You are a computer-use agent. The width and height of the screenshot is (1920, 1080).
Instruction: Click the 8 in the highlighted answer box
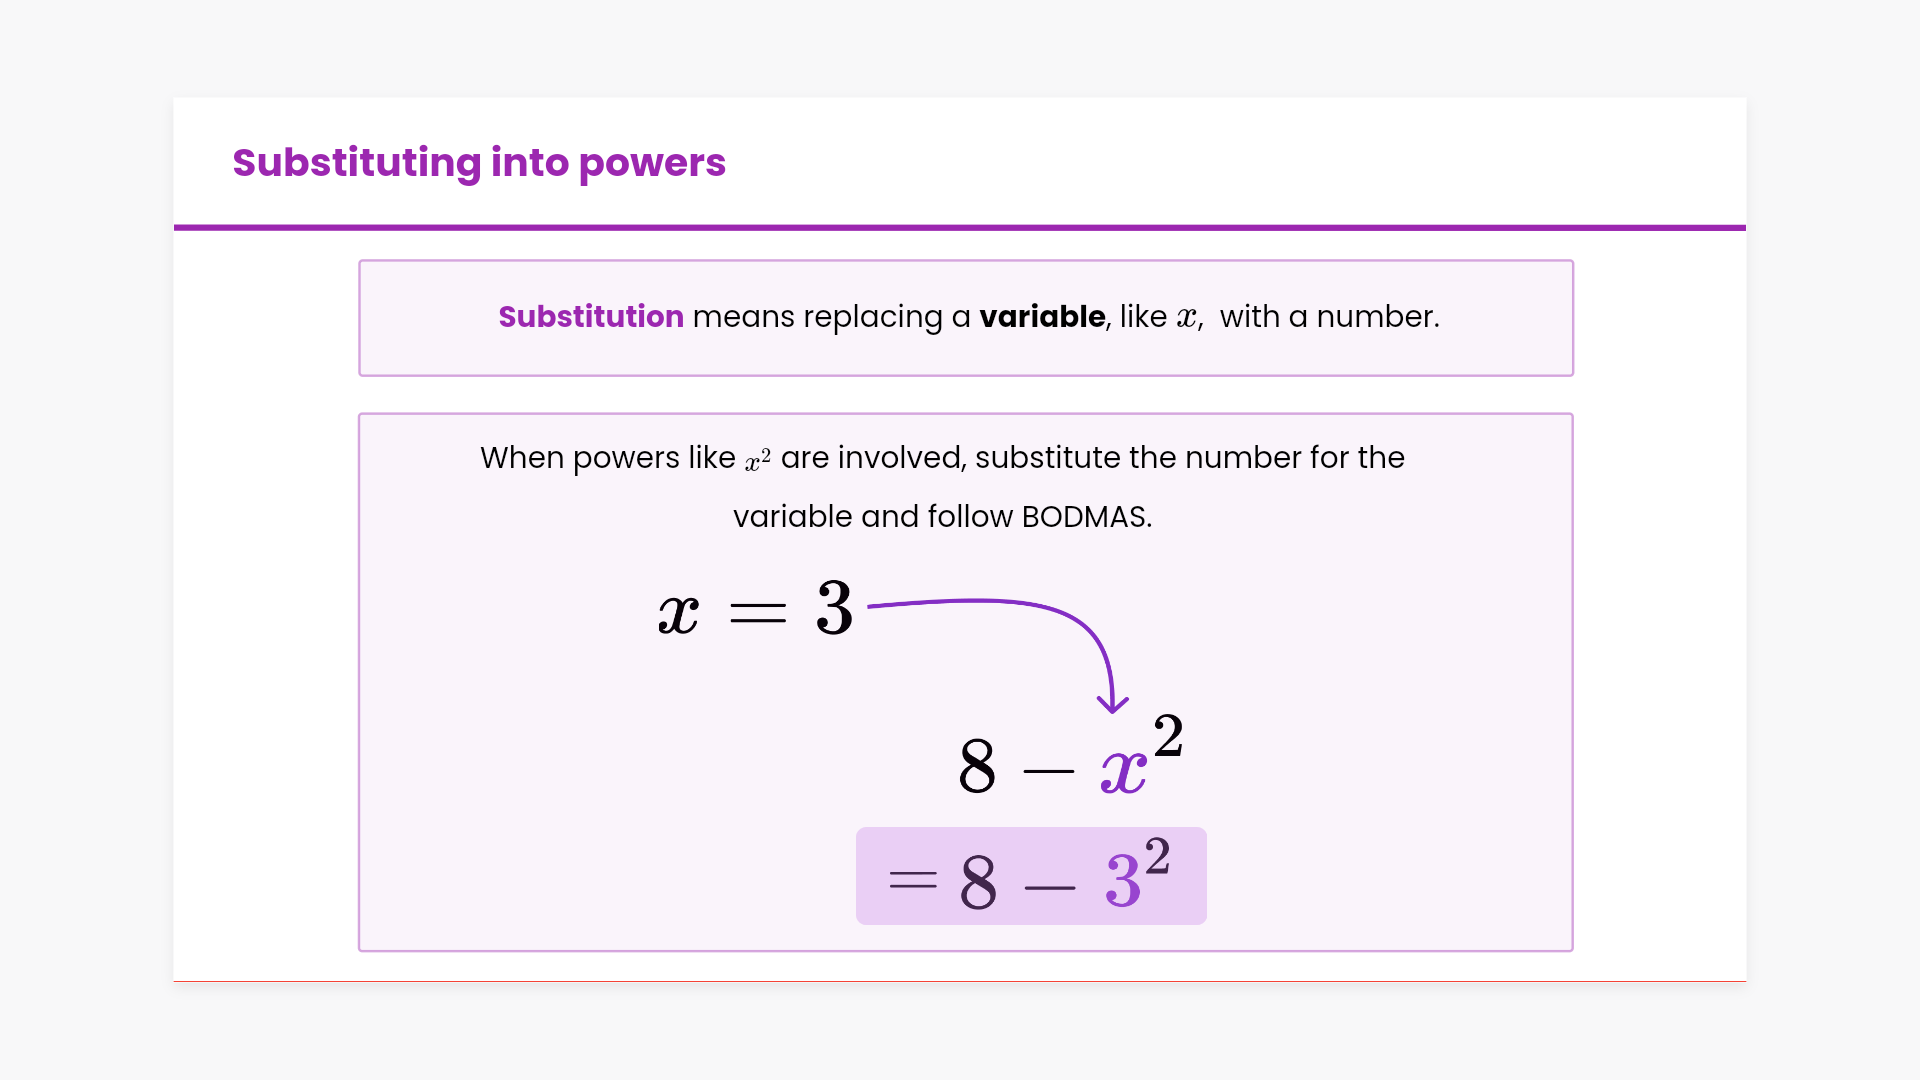coord(978,883)
